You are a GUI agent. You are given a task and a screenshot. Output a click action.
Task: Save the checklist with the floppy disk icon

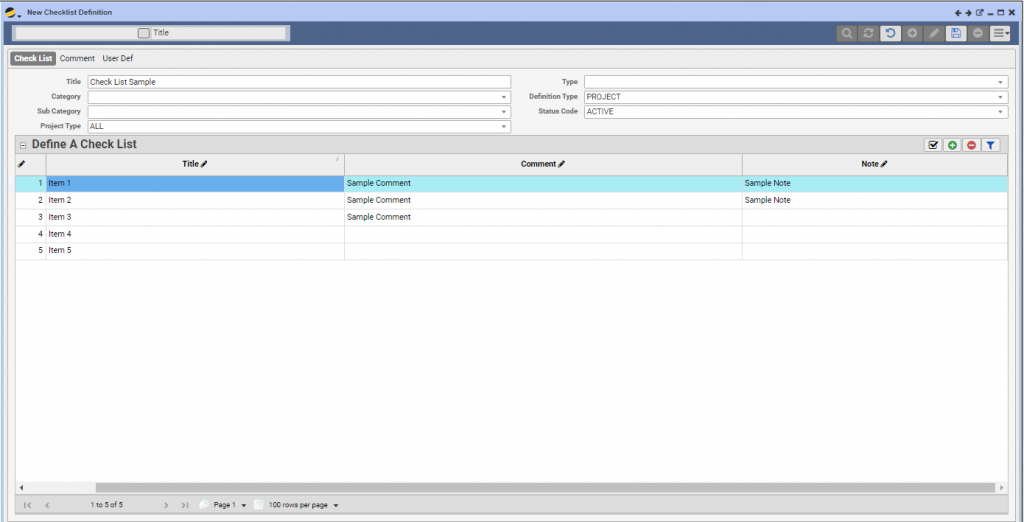pyautogui.click(x=956, y=33)
